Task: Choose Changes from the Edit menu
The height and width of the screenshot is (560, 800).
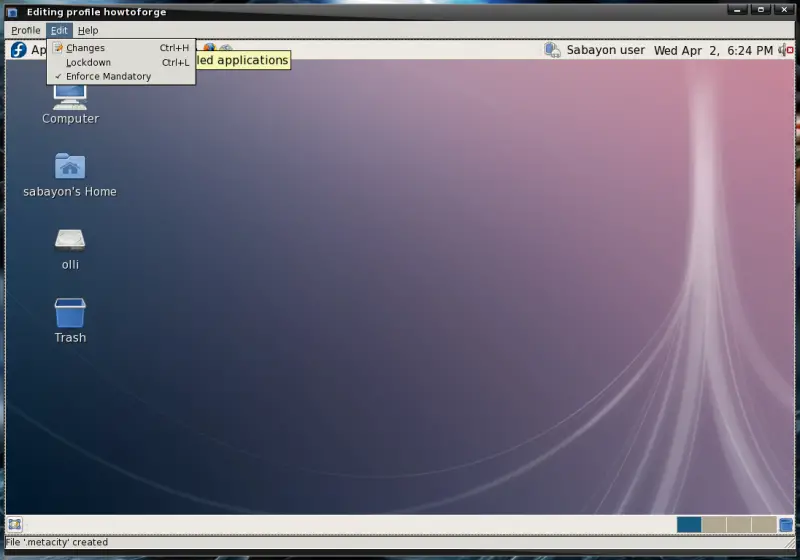Action: tap(121, 48)
